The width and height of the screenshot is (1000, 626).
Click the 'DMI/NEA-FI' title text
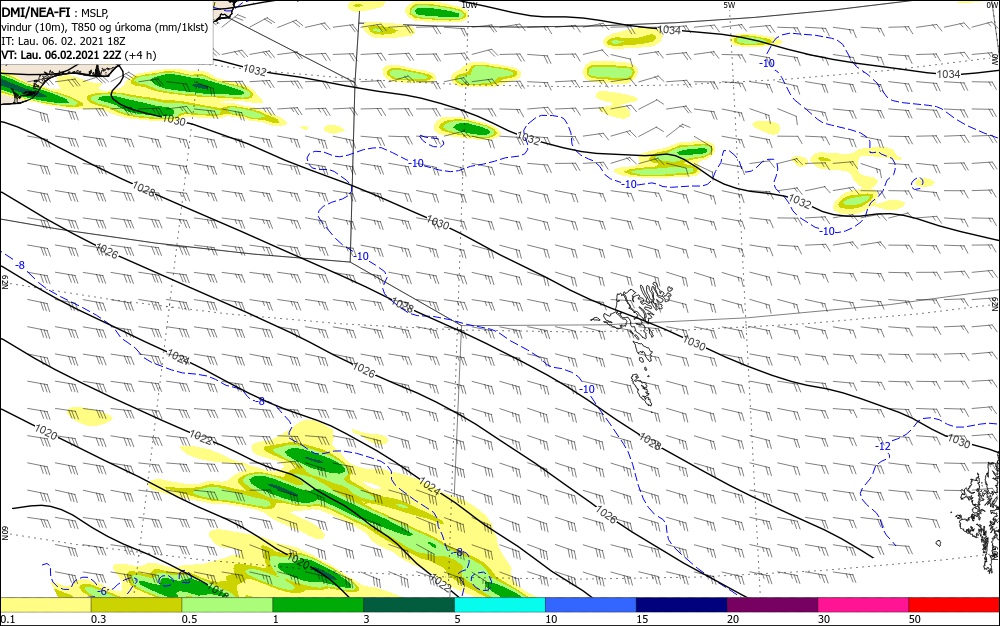36,13
